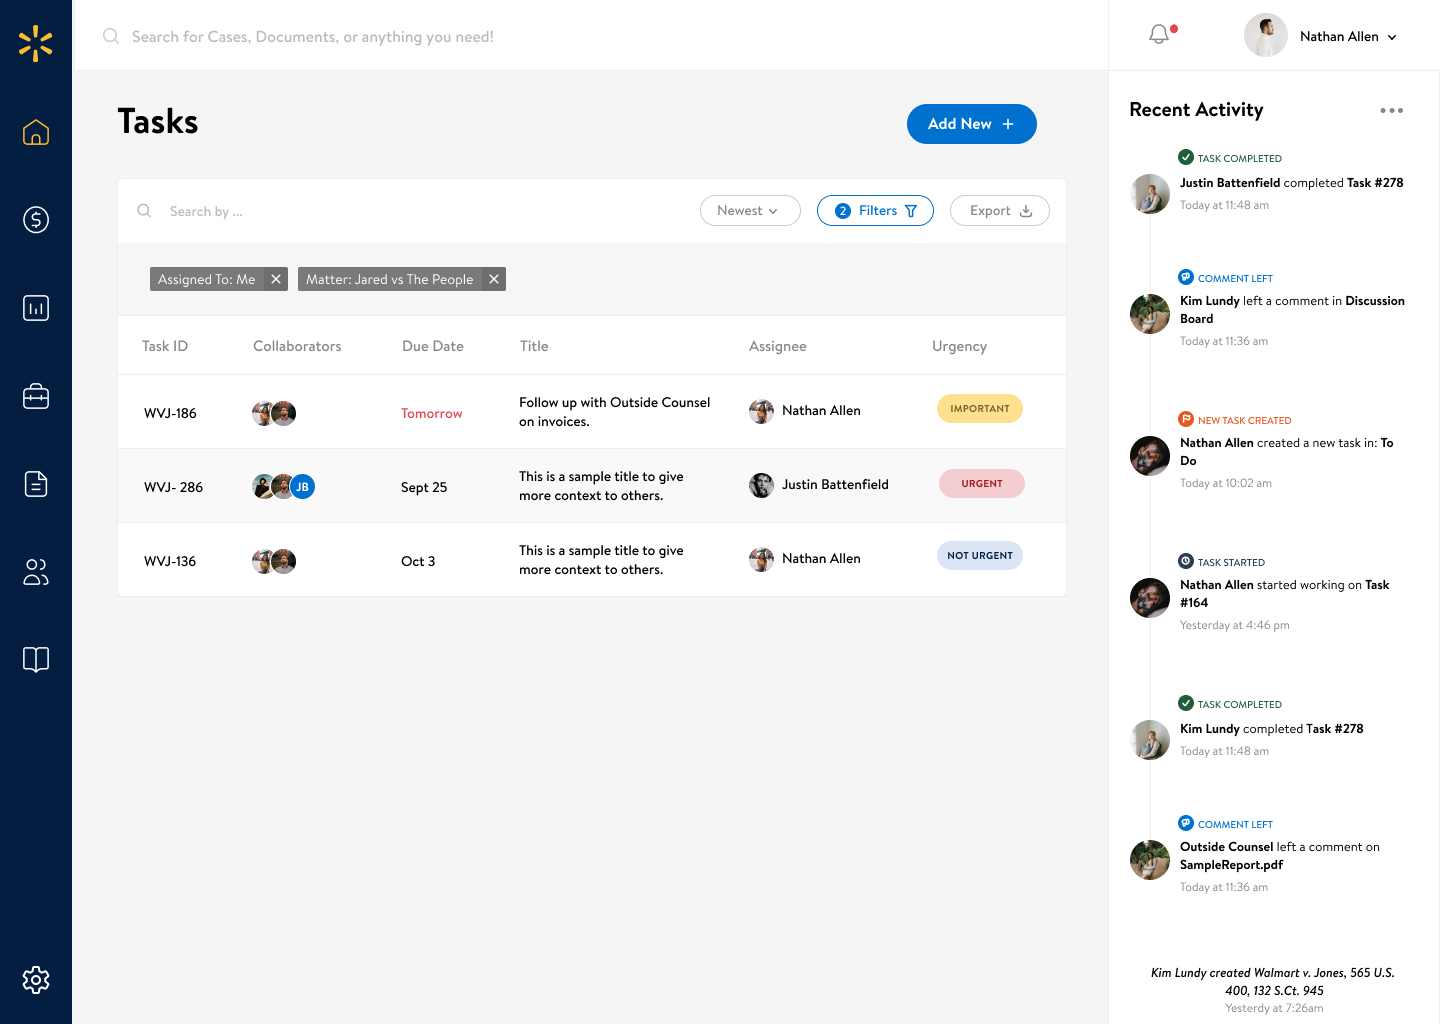Open the documents sidebar icon
This screenshot has width=1440, height=1024.
click(36, 484)
